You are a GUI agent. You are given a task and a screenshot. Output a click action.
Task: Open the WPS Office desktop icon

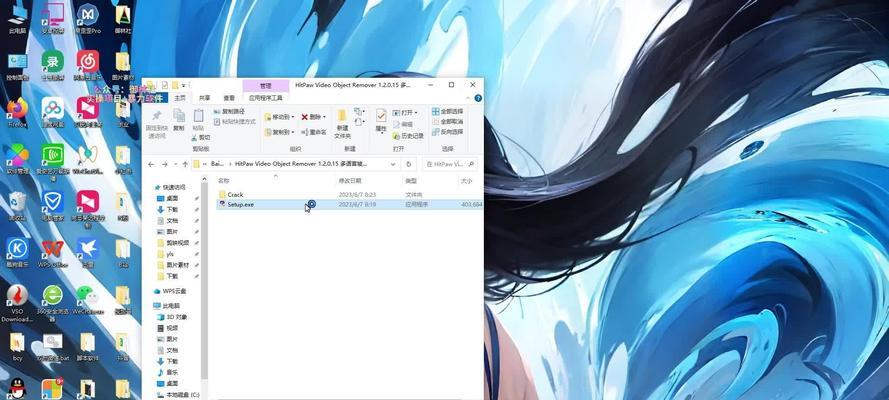tap(53, 253)
